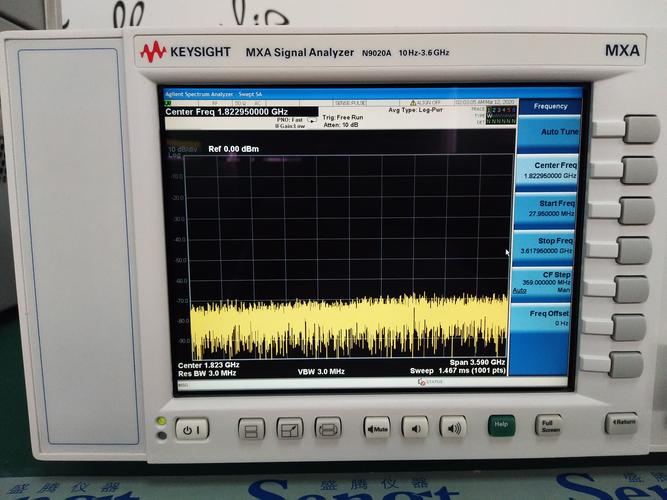Image resolution: width=667 pixels, height=500 pixels.
Task: Select the split window layout icon
Action: click(x=251, y=429)
